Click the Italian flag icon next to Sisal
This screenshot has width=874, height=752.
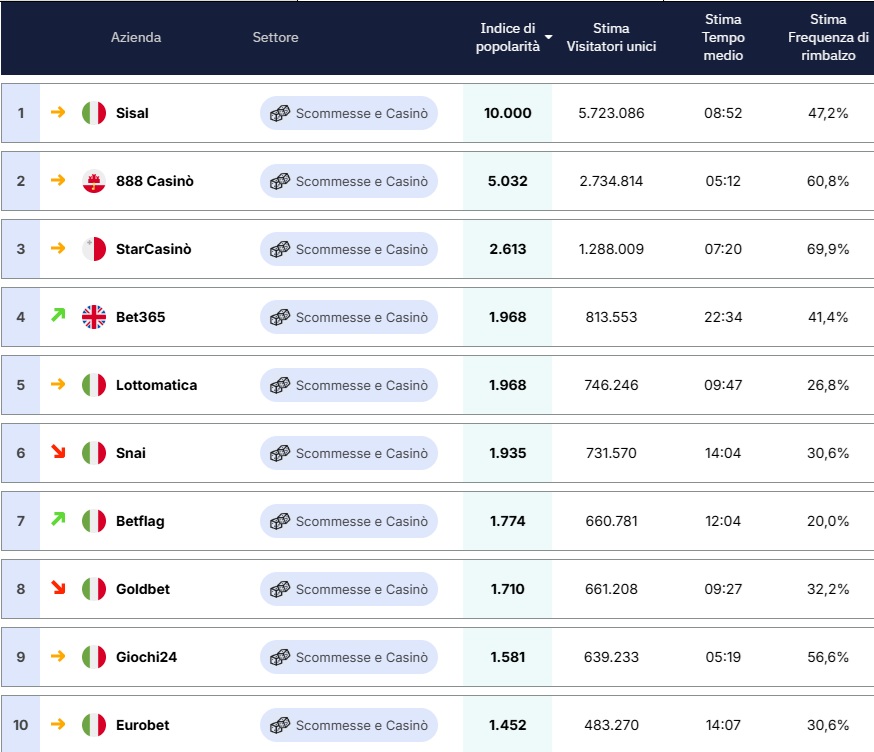click(x=94, y=113)
